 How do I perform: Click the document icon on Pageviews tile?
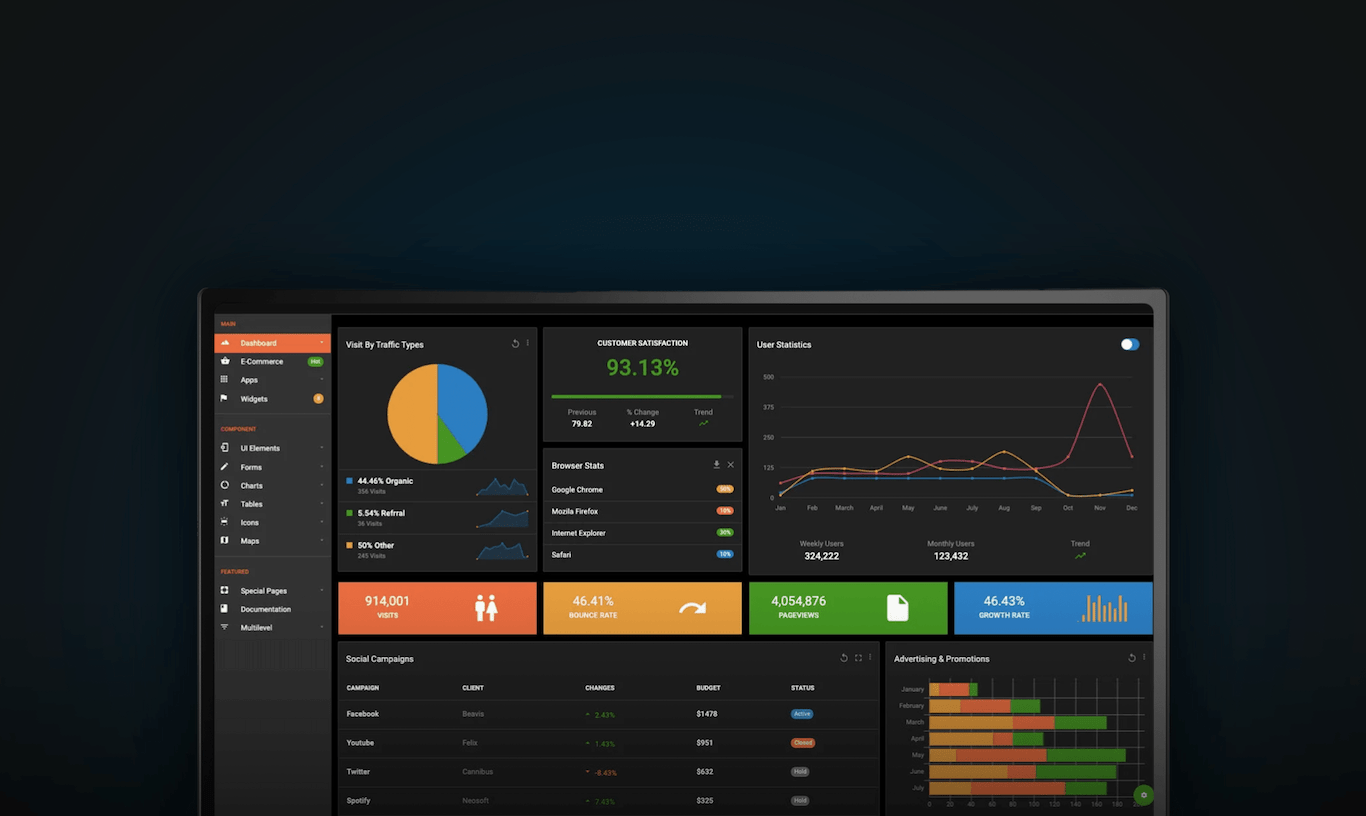pos(898,607)
